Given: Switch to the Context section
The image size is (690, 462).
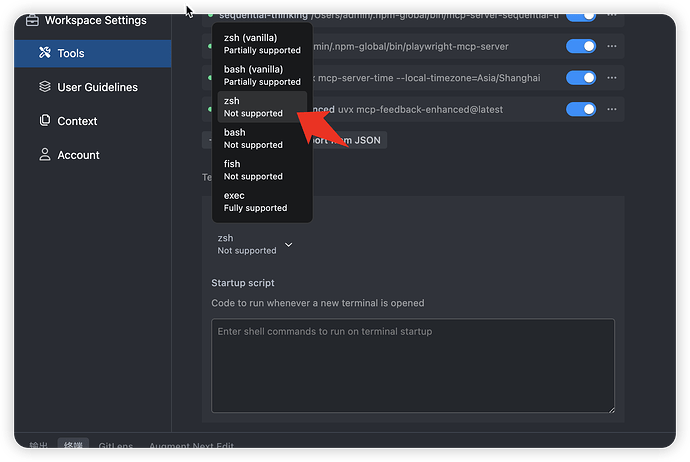Looking at the screenshot, I should click(x=92, y=121).
